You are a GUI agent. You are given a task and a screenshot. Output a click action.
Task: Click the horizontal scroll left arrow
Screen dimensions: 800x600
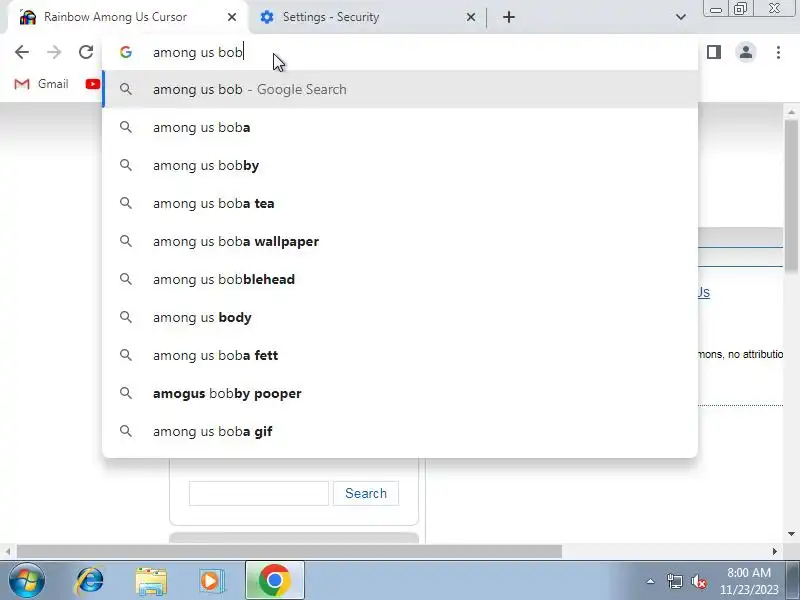8,552
